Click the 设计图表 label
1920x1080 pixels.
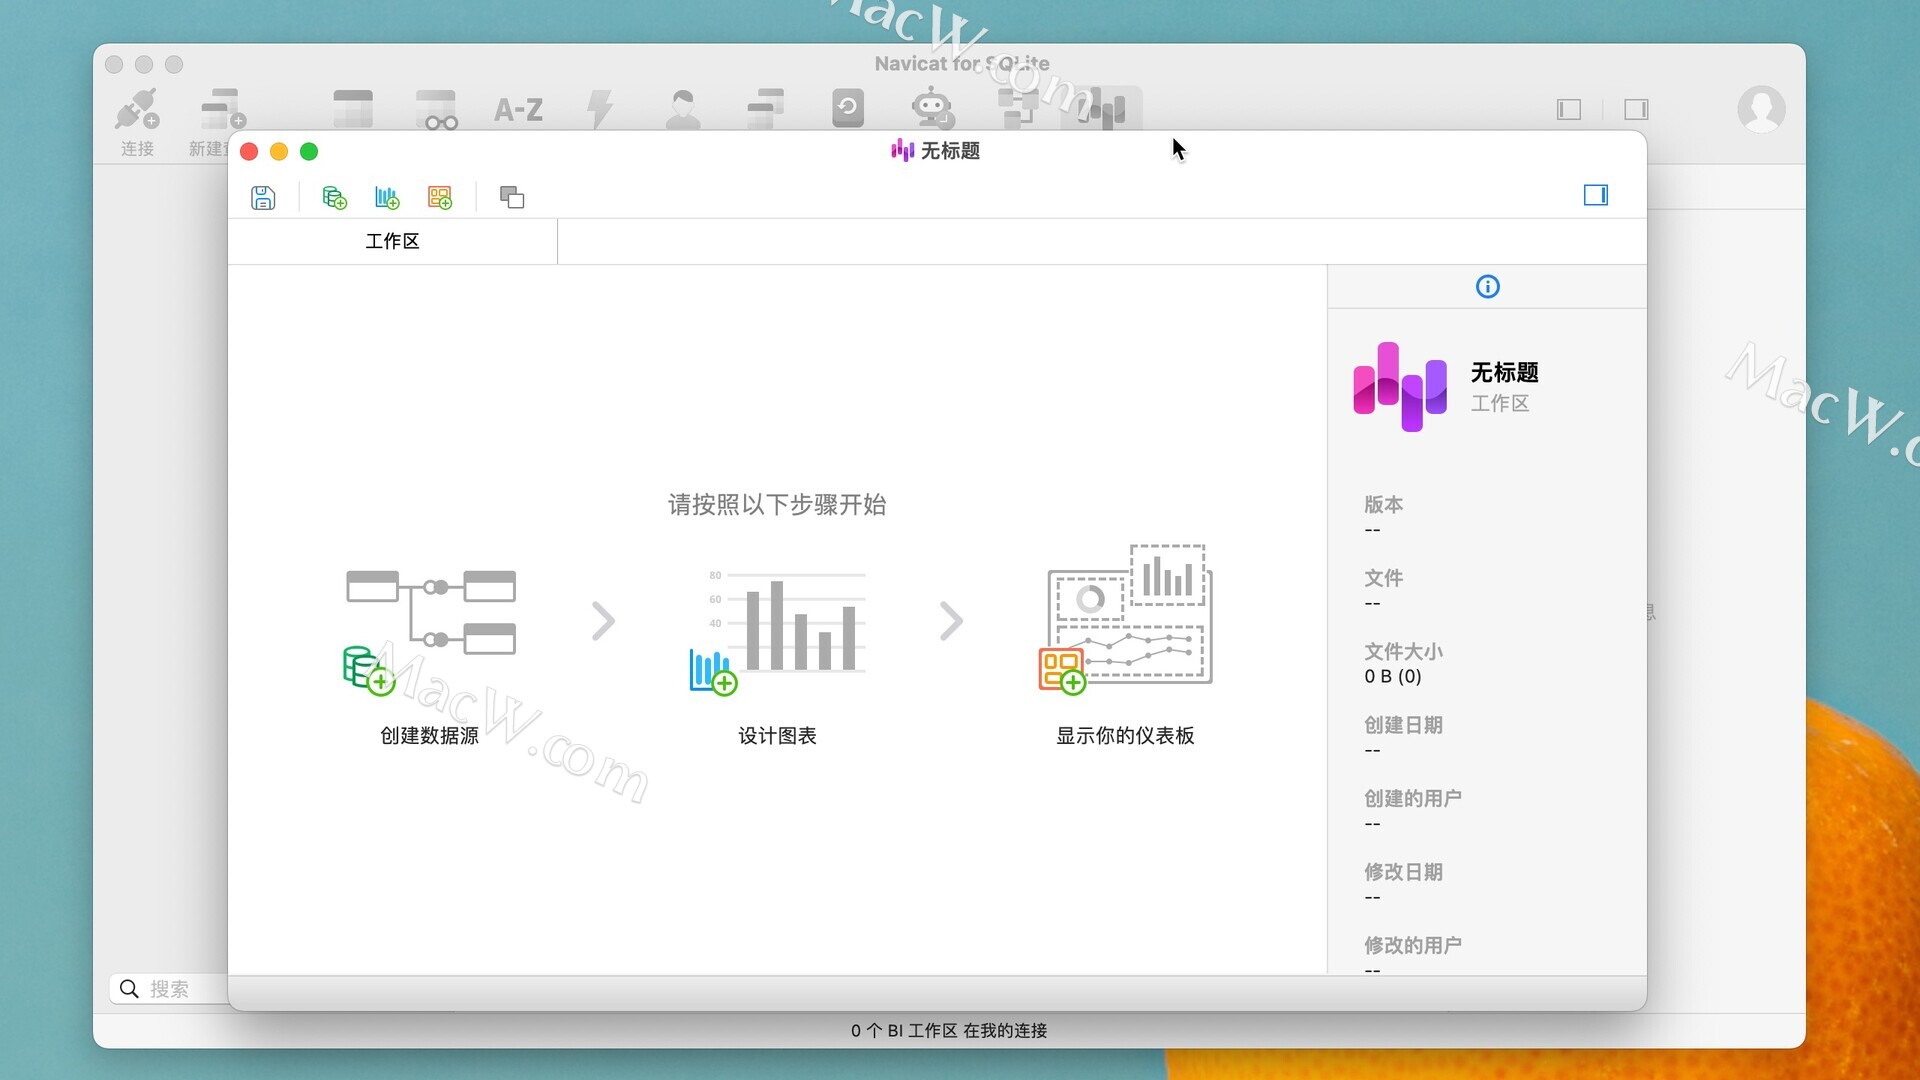(777, 736)
